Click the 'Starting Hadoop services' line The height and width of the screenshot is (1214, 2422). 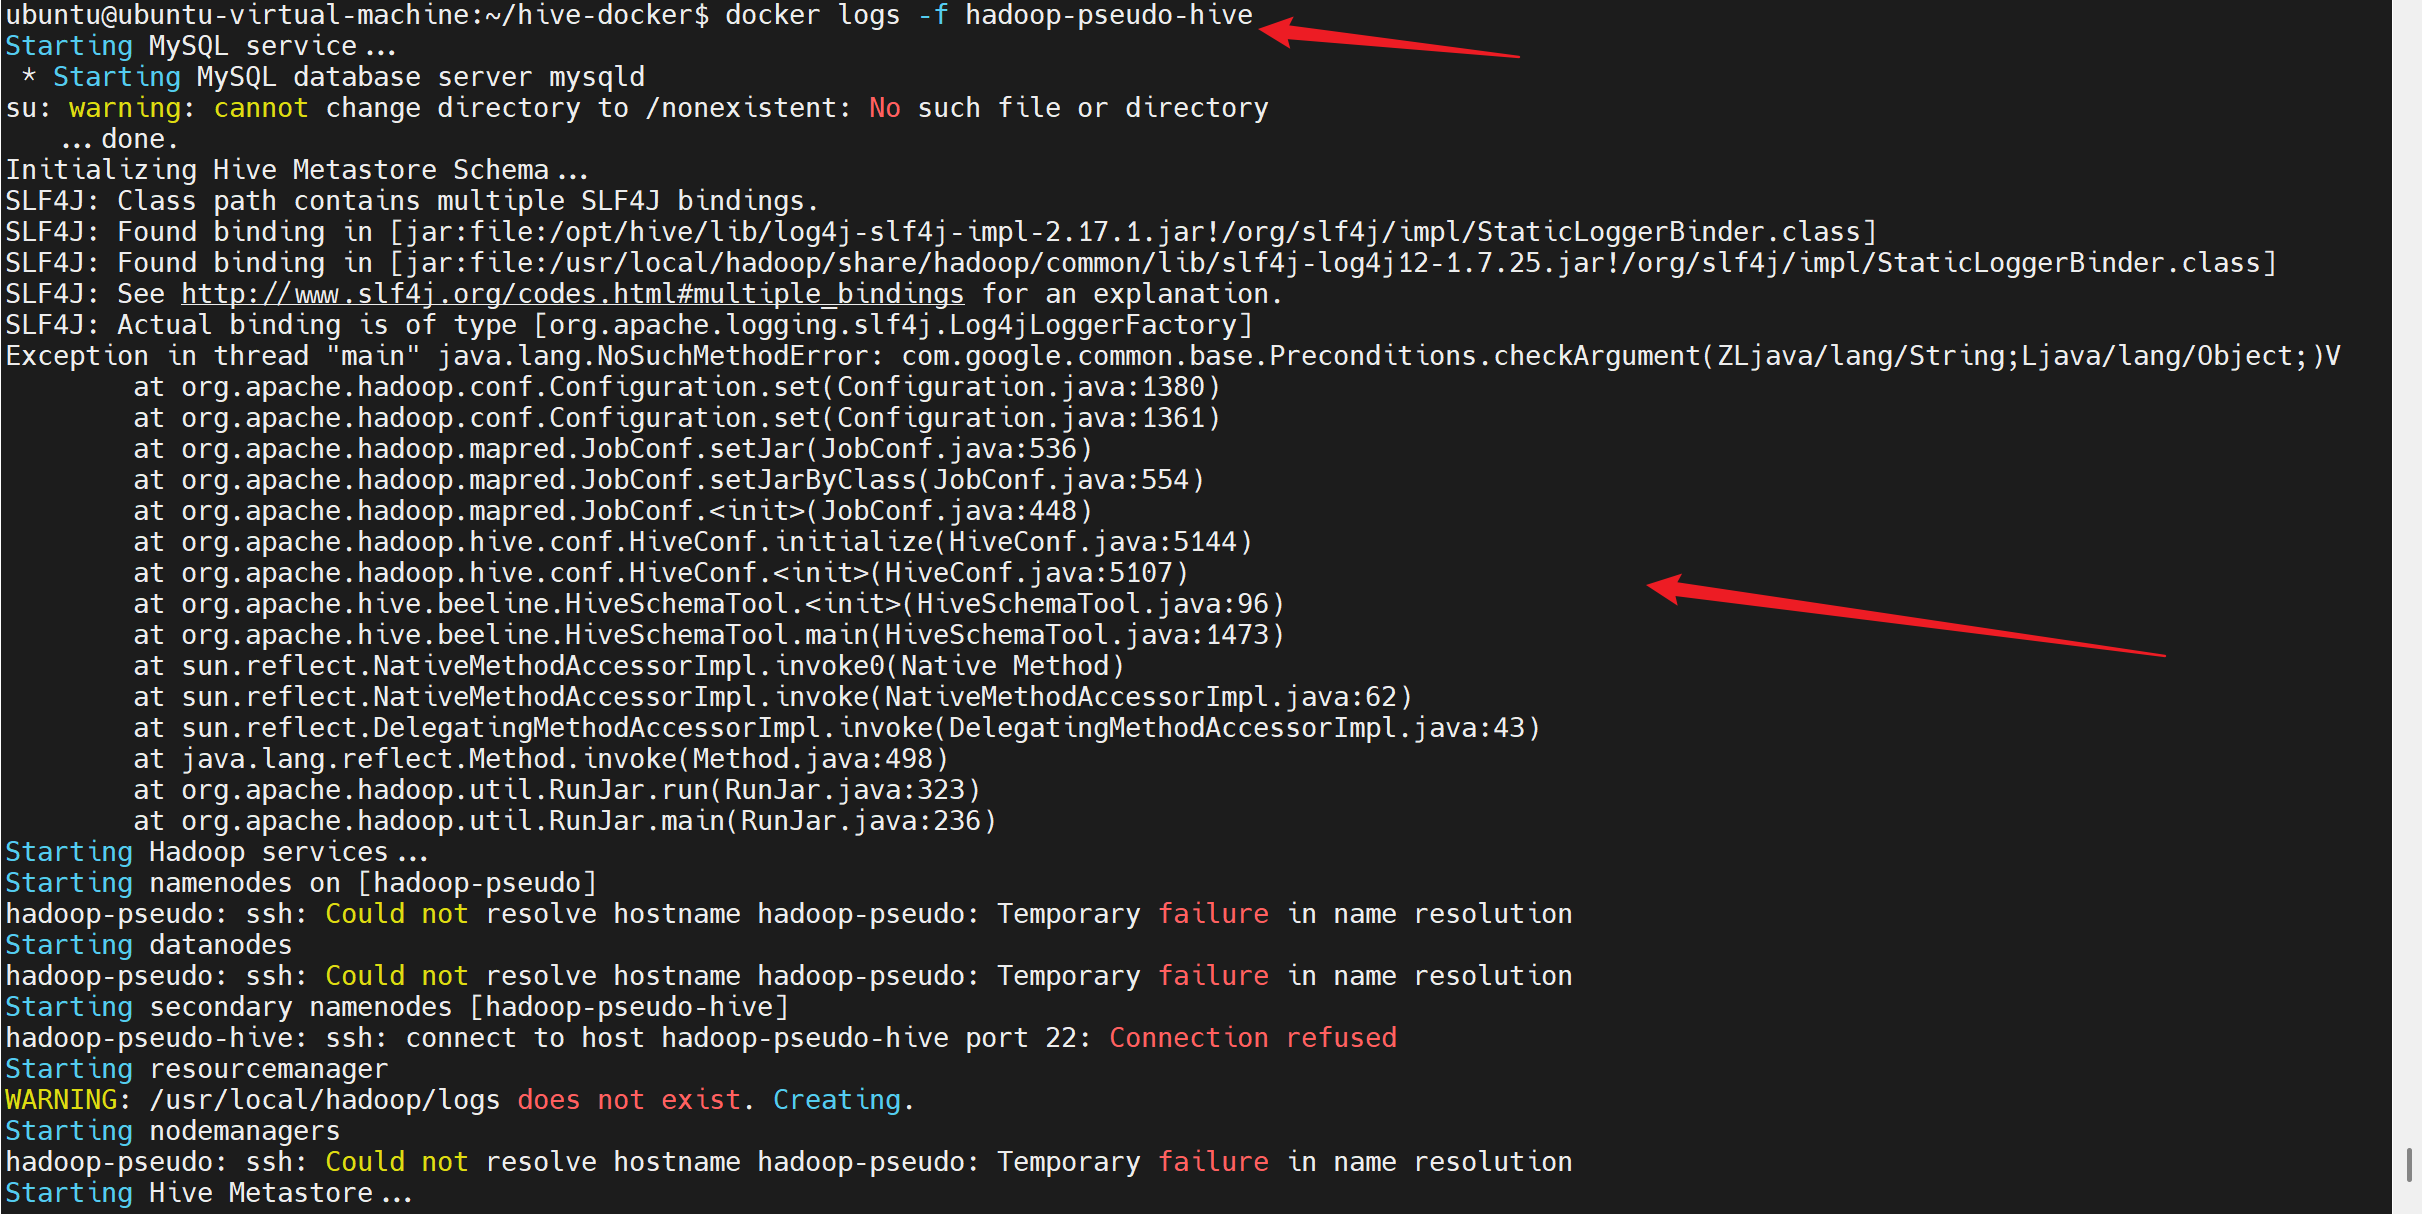click(217, 852)
